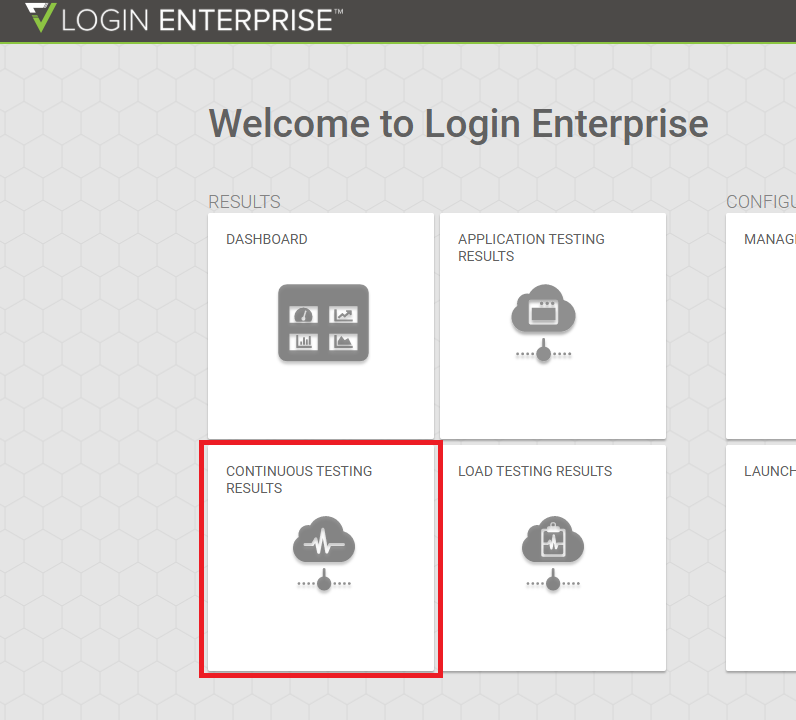
Task: Click the Load Testing clipboard cloud icon
Action: (553, 554)
